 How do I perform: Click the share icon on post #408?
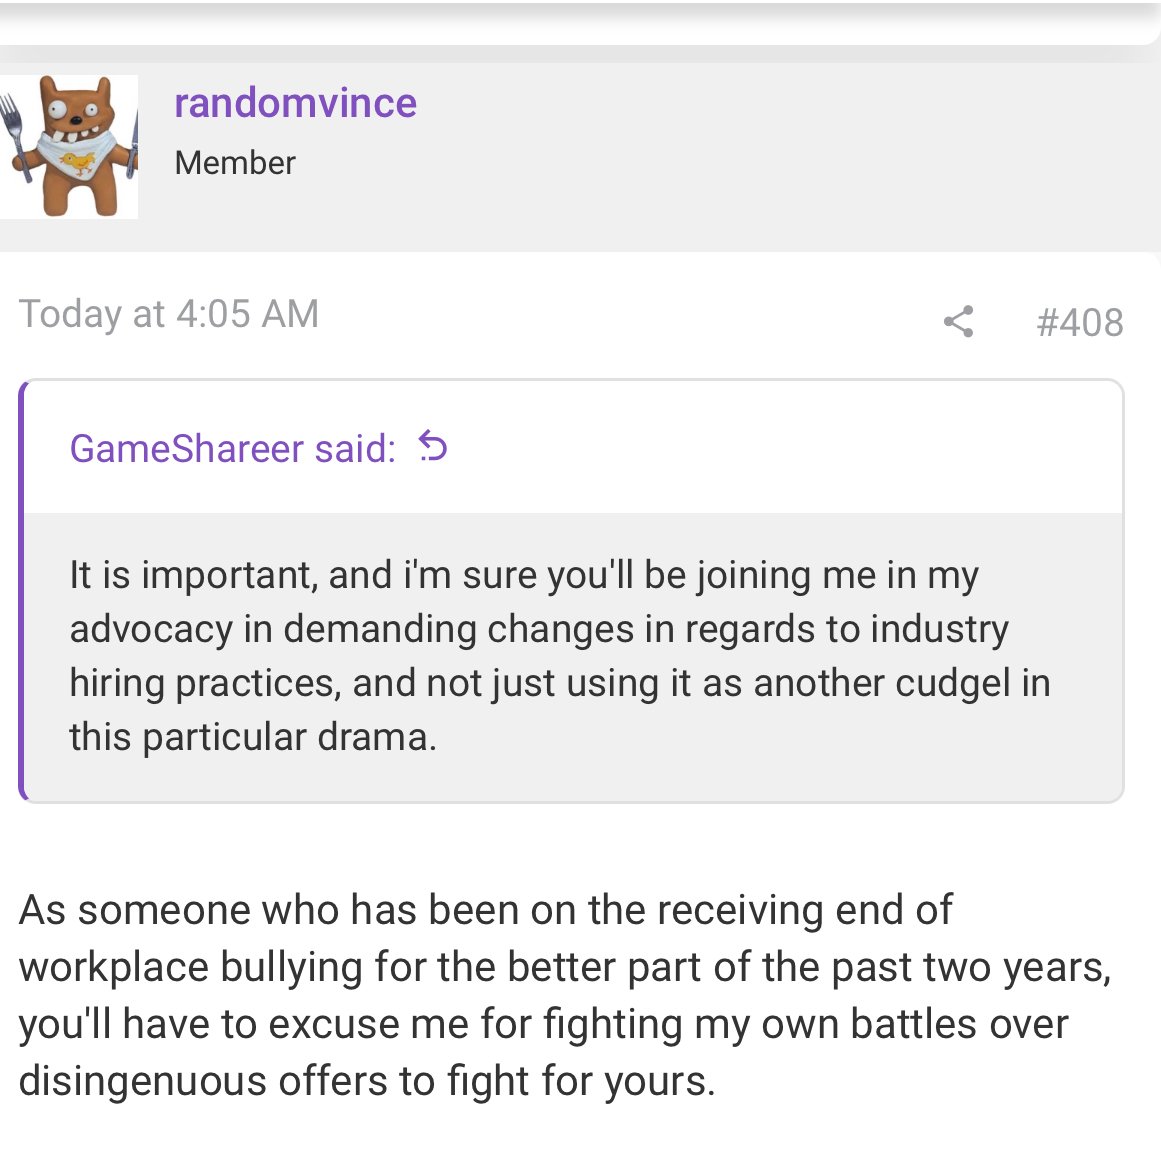[x=958, y=322]
